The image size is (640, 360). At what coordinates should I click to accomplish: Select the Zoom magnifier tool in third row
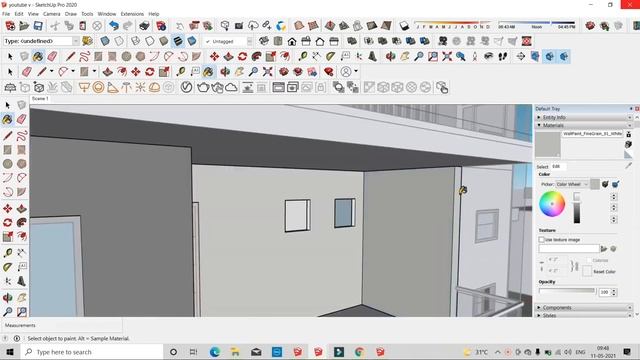418,56
